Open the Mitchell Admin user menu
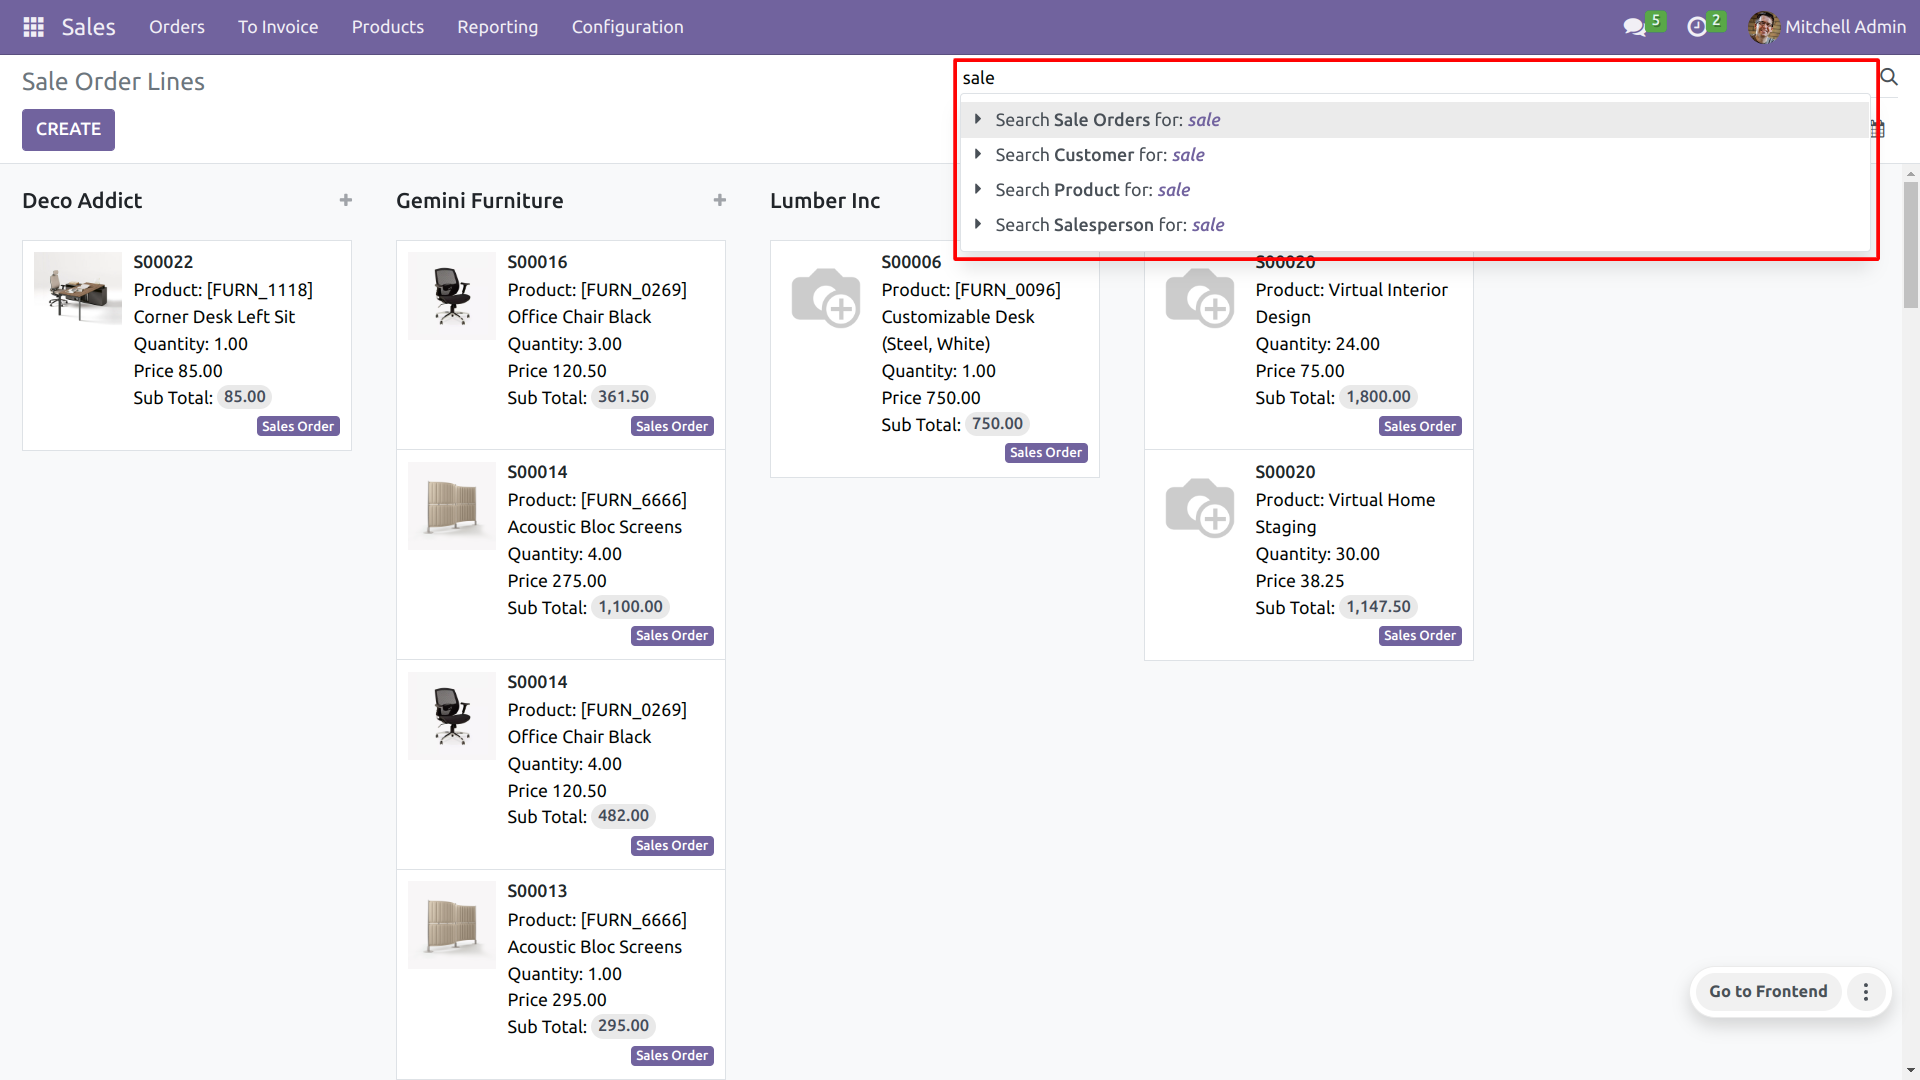The height and width of the screenshot is (1080, 1920). [x=1826, y=27]
